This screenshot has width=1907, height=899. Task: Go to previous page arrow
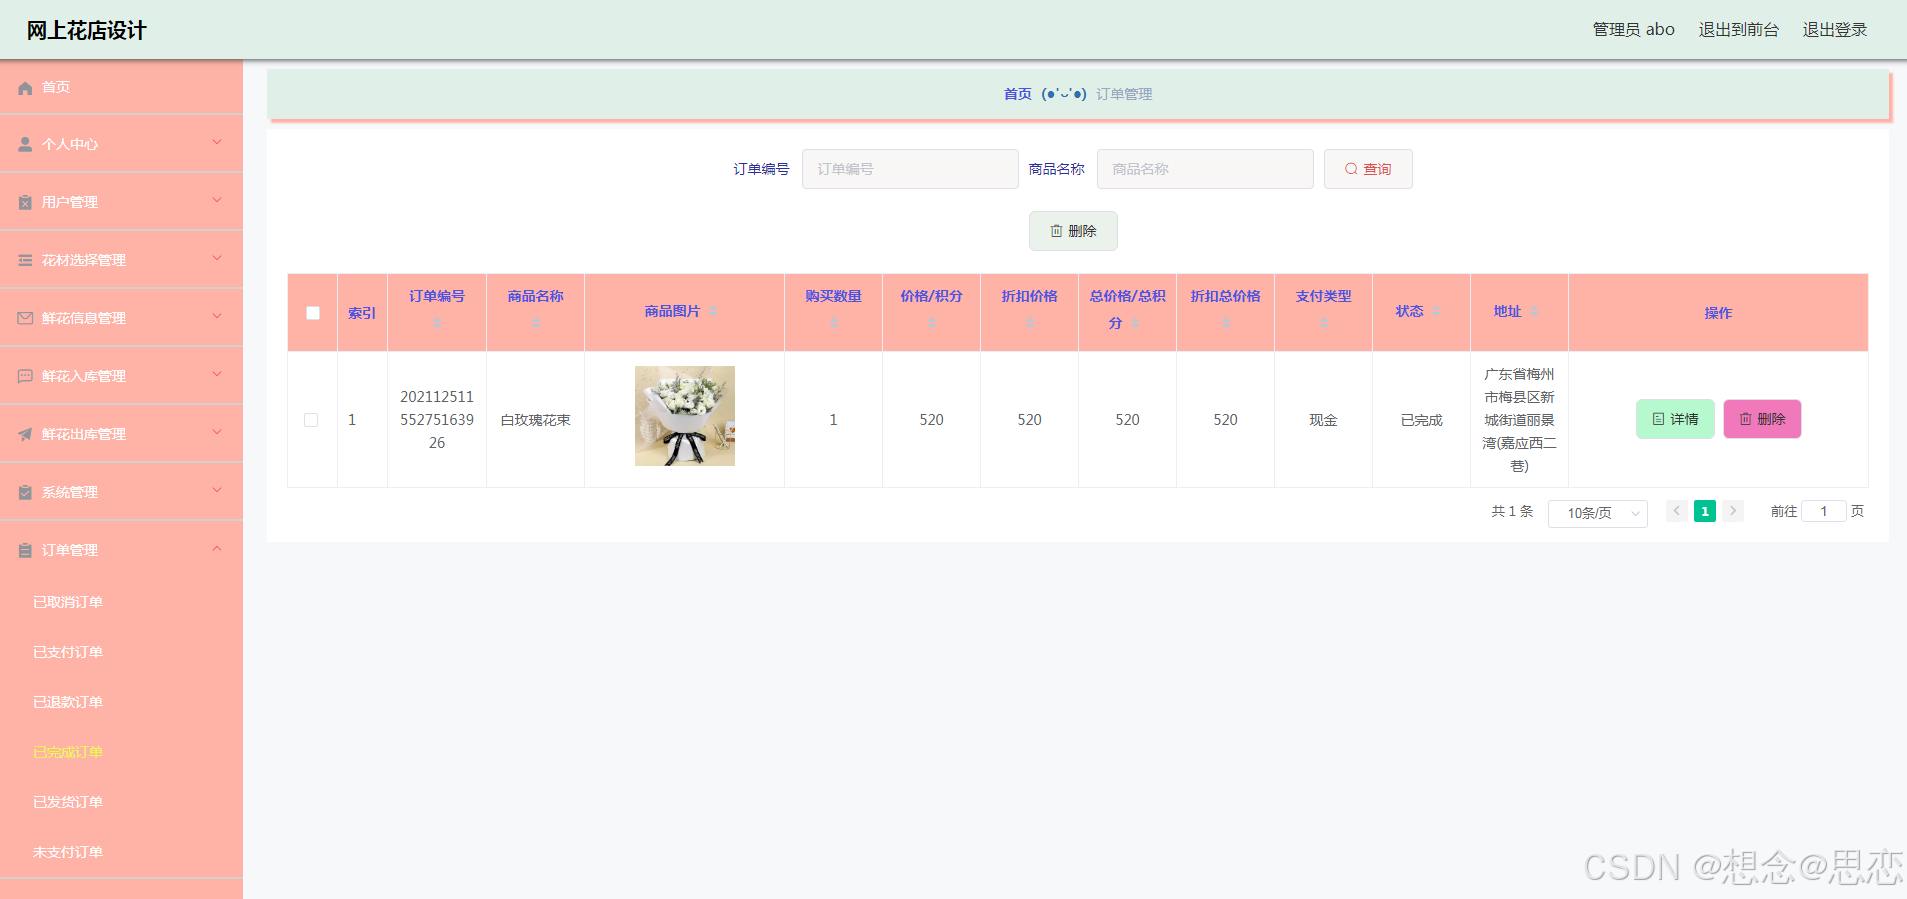point(1677,511)
